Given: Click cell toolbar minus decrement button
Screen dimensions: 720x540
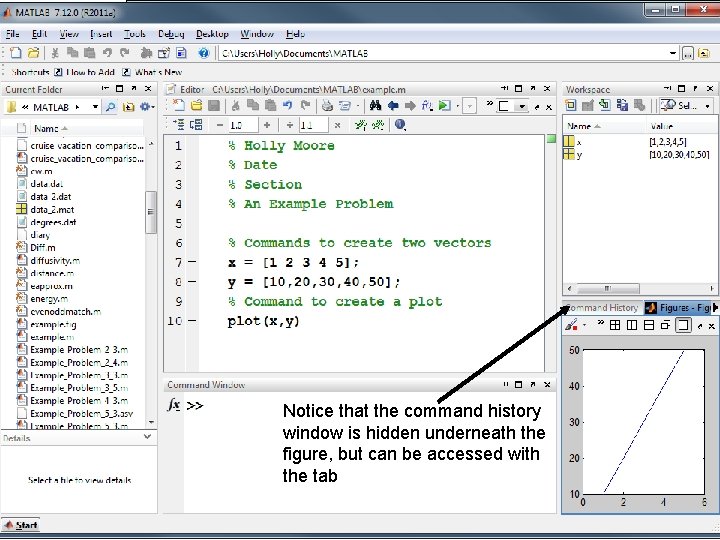Looking at the screenshot, I should coord(220,125).
